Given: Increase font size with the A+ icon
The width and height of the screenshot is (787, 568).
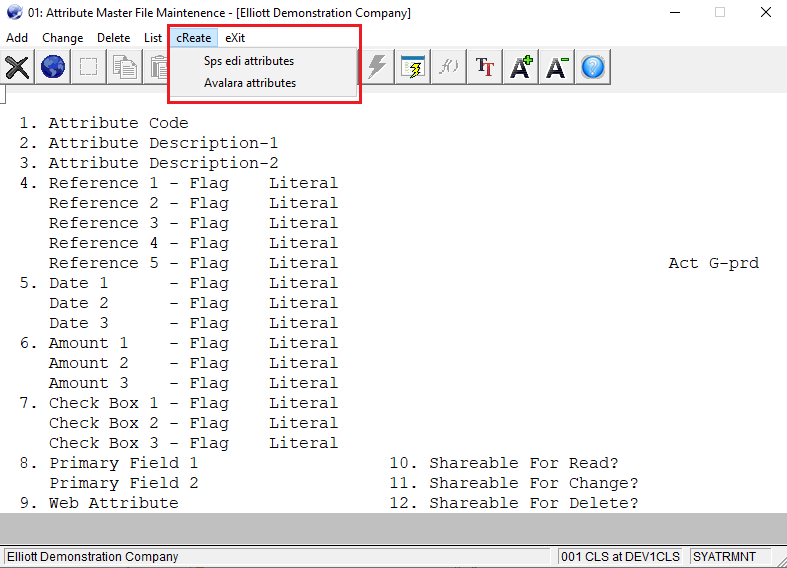Looking at the screenshot, I should pos(521,67).
